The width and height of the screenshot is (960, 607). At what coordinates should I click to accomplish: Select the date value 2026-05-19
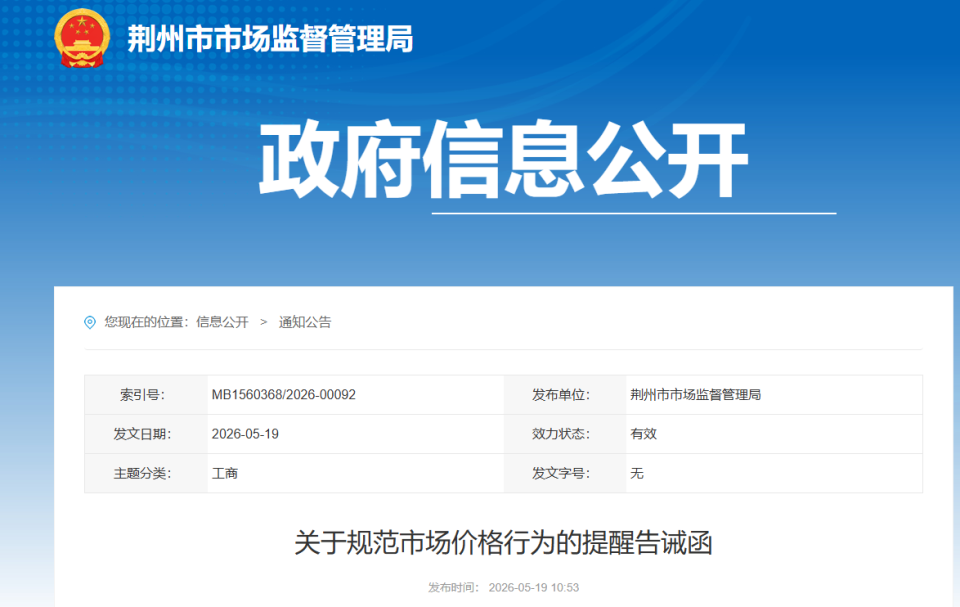click(x=245, y=434)
